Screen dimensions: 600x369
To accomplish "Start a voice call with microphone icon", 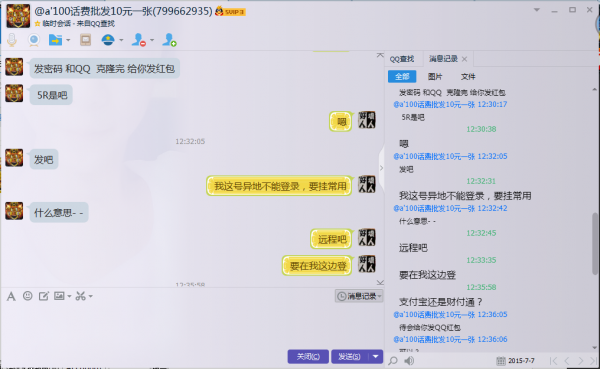I will coord(12,40).
